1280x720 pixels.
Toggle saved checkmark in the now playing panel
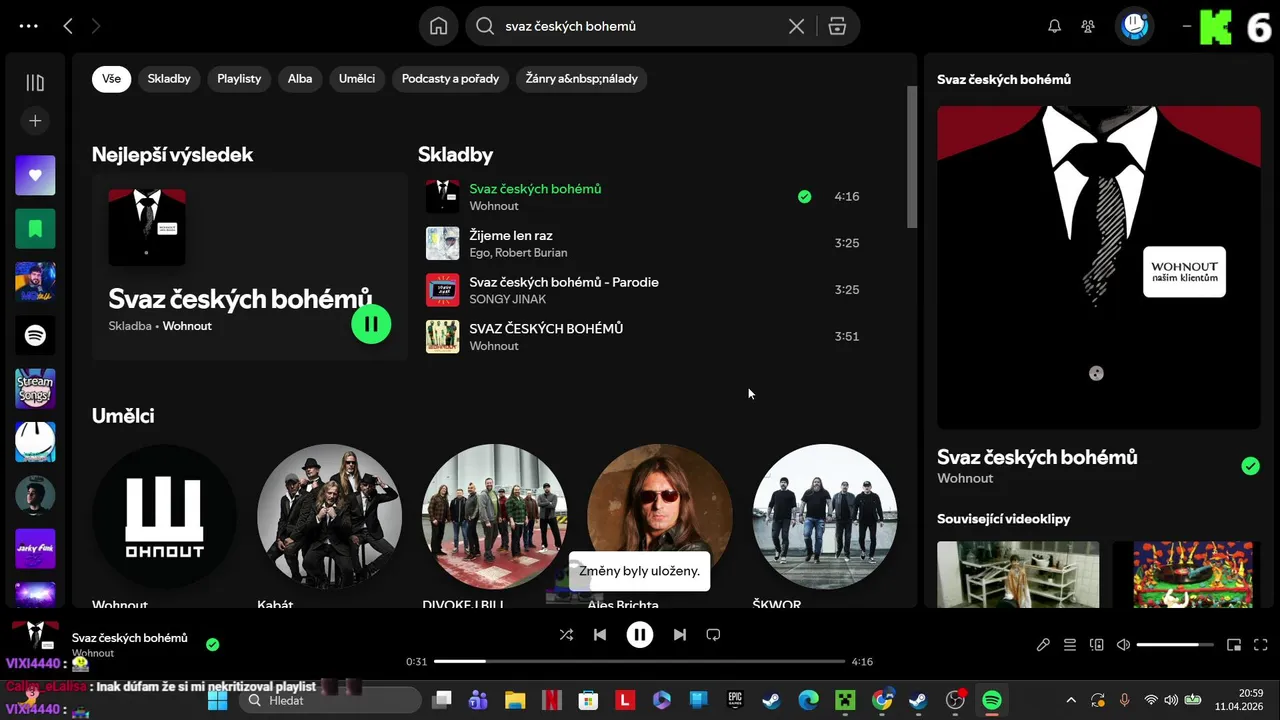[x=1250, y=466]
